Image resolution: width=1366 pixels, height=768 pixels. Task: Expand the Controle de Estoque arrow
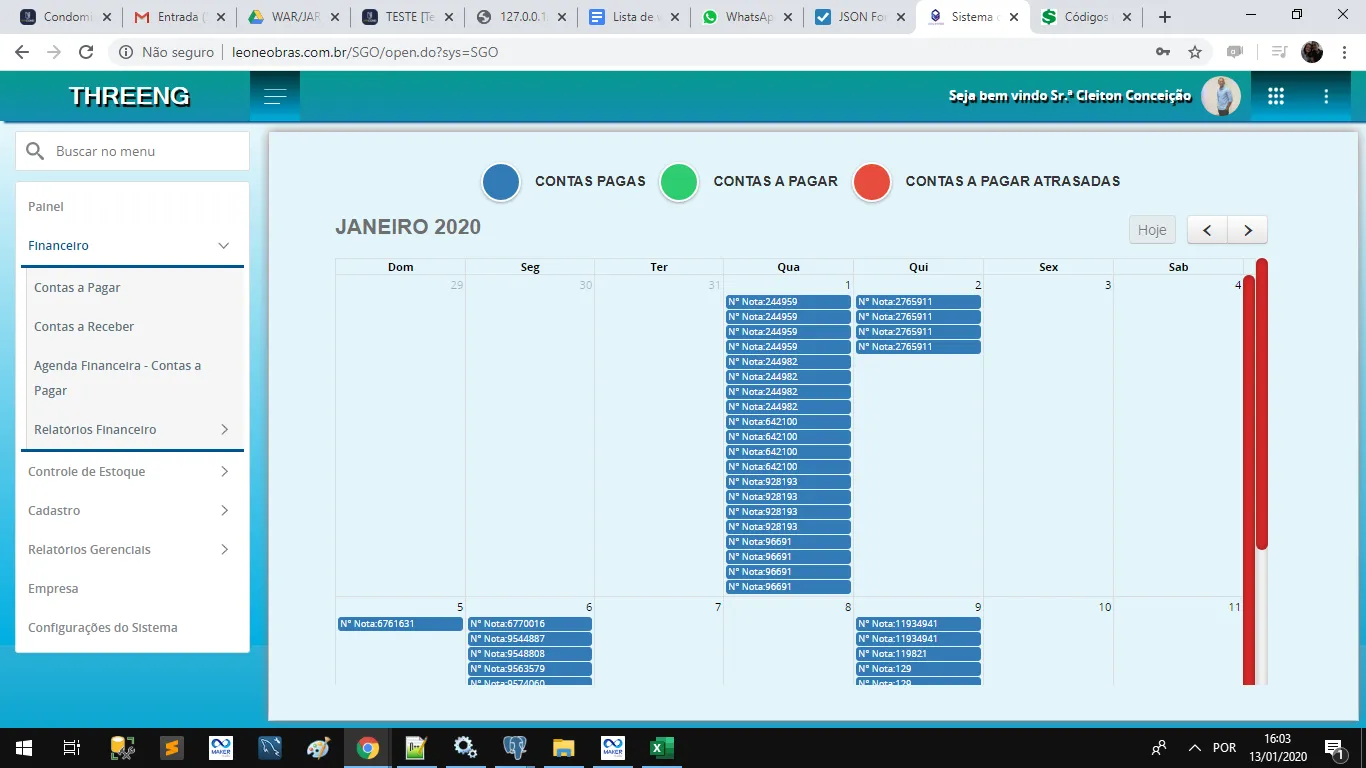[x=224, y=472]
